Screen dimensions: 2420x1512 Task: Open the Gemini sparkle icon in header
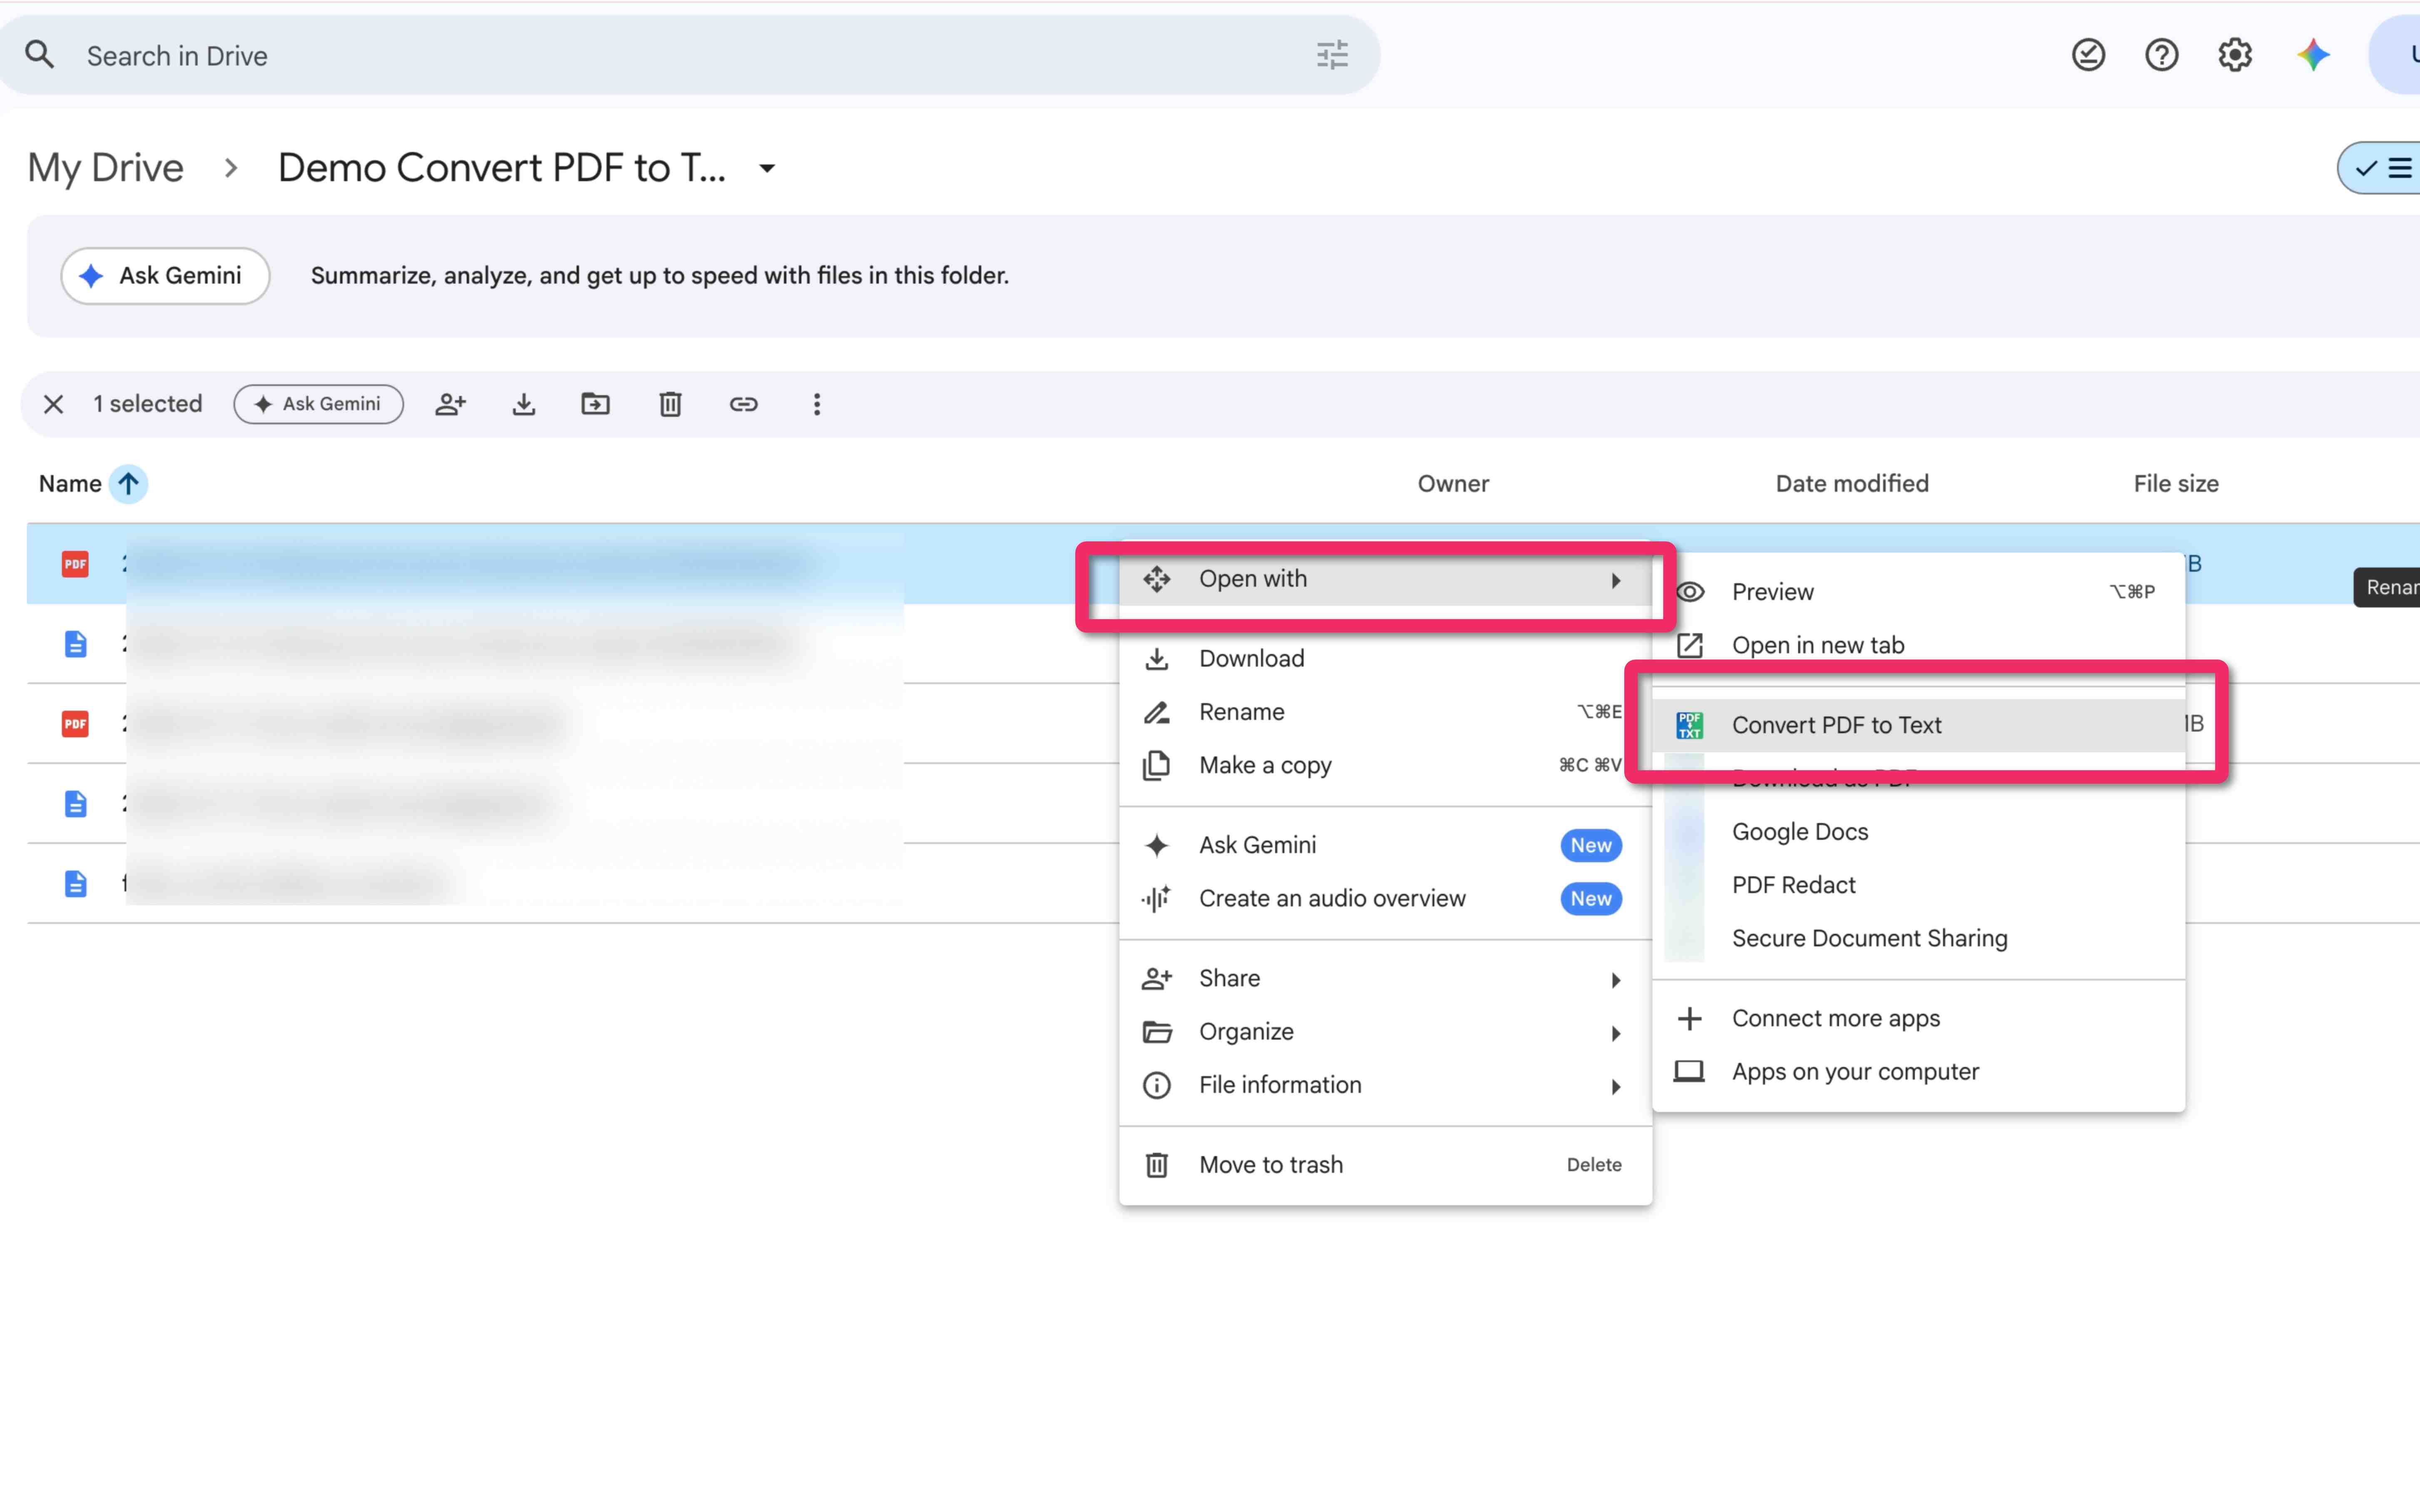[2313, 55]
